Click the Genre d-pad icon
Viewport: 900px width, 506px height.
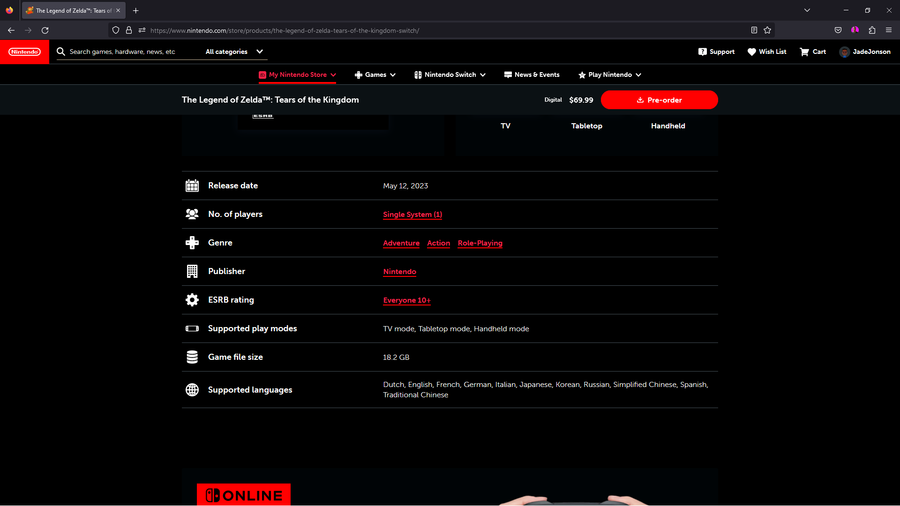pos(192,243)
